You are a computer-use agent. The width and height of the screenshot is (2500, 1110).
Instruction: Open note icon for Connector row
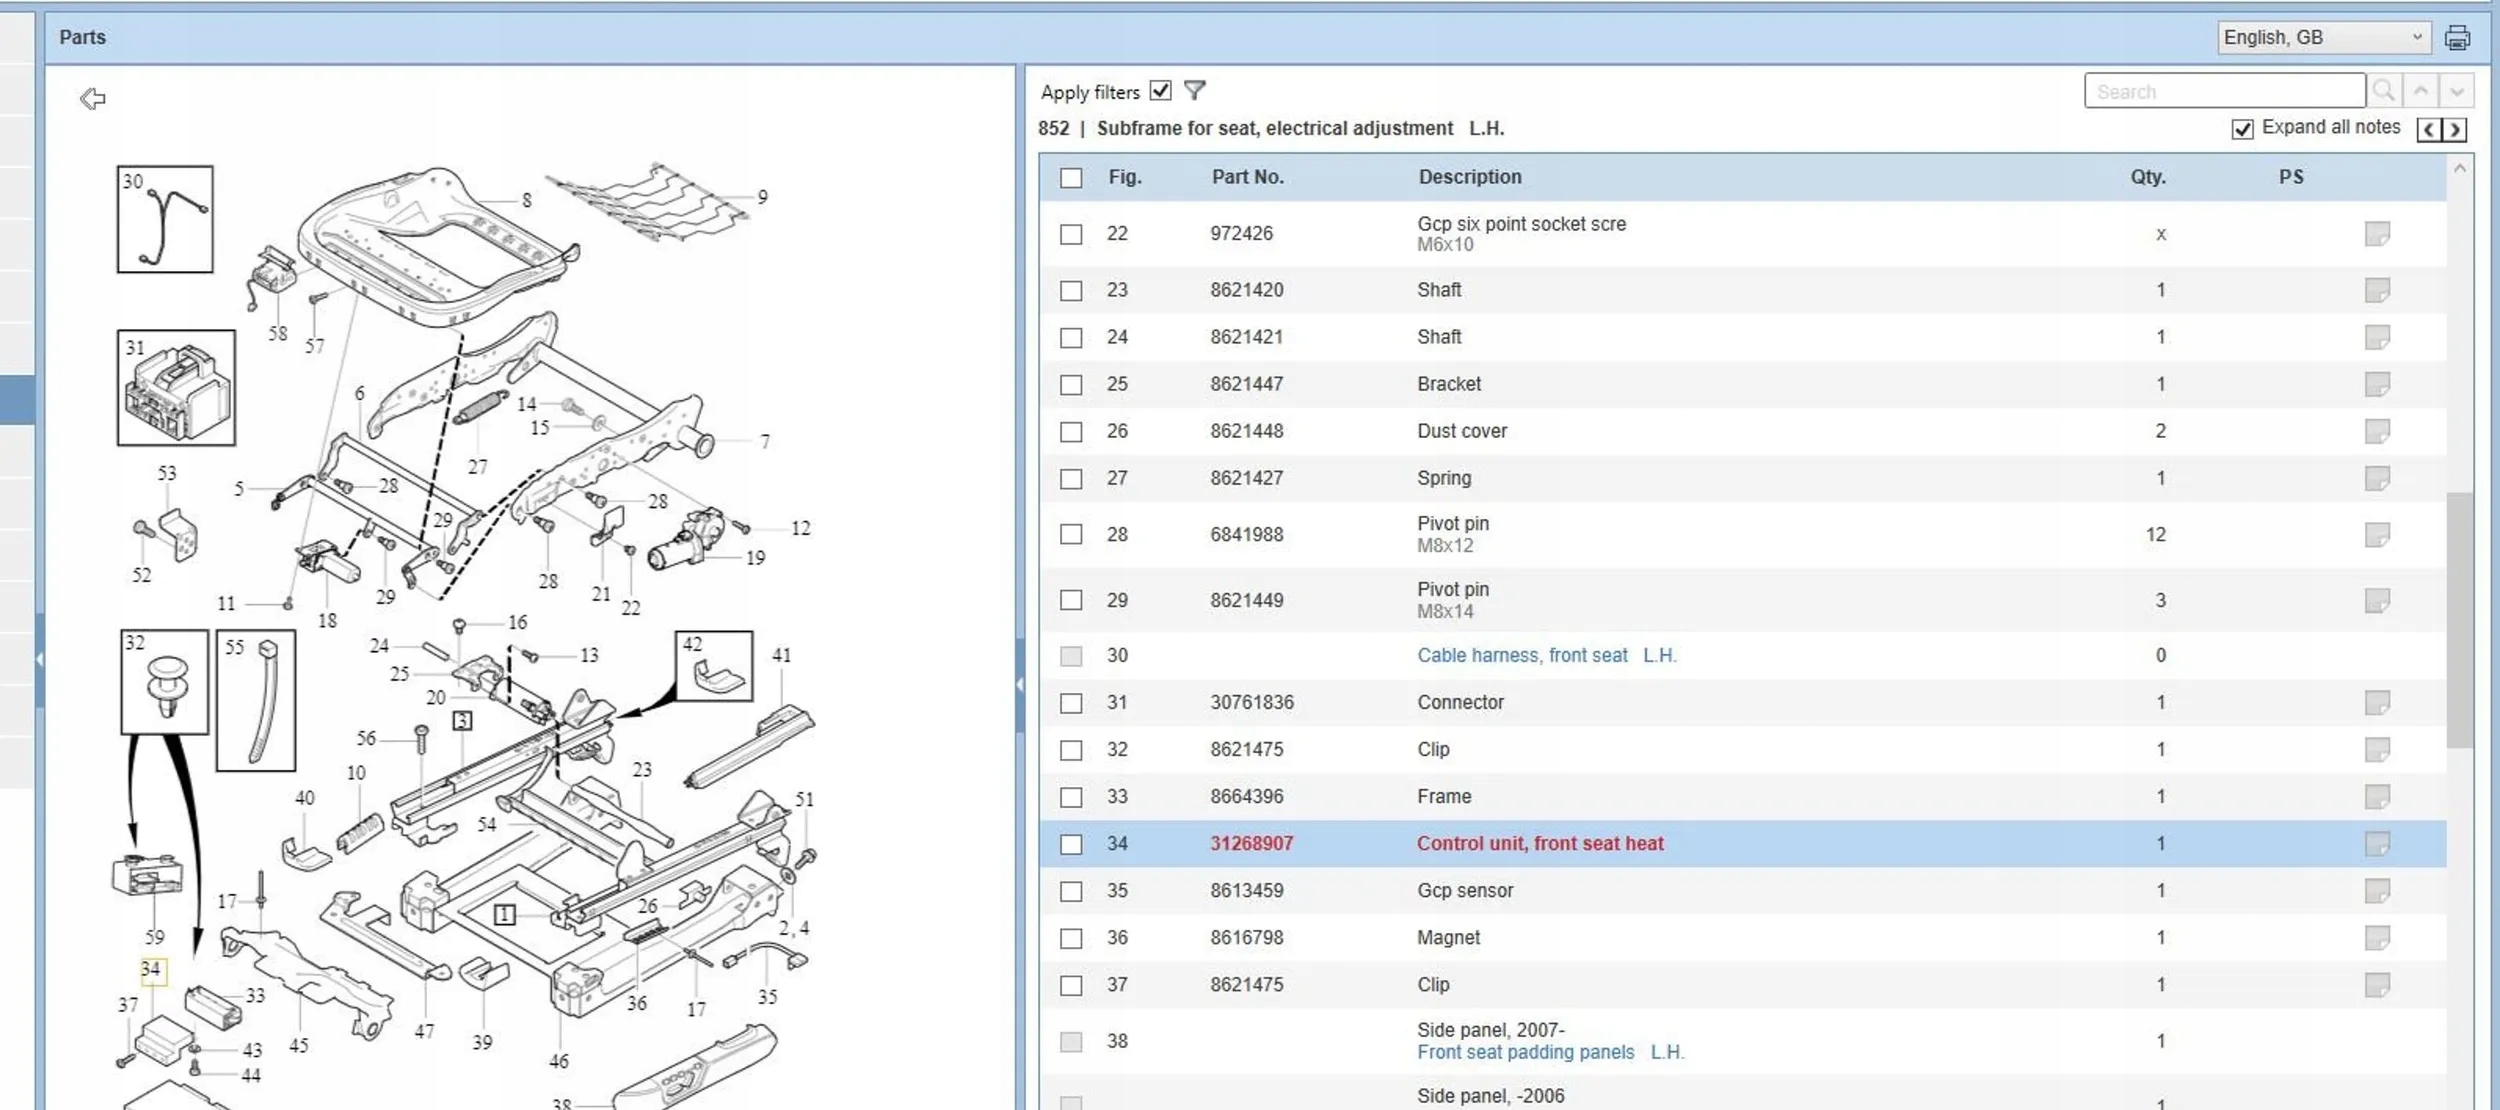[2377, 702]
